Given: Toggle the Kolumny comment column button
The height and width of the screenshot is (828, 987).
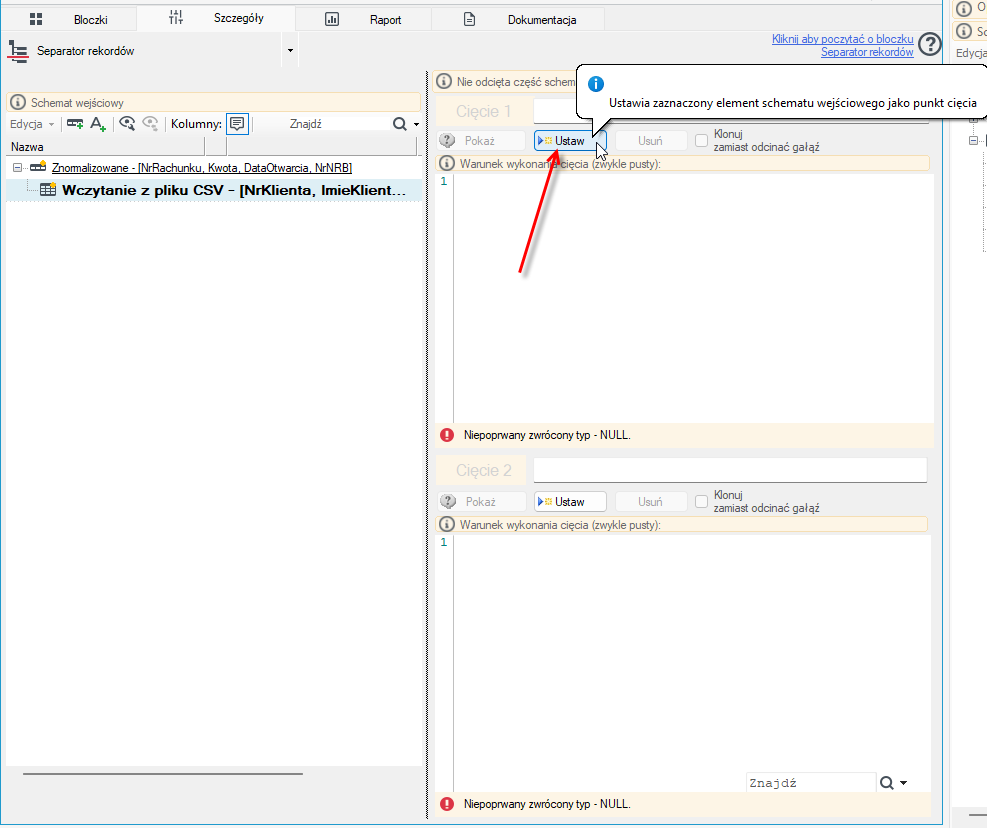Looking at the screenshot, I should tap(237, 124).
